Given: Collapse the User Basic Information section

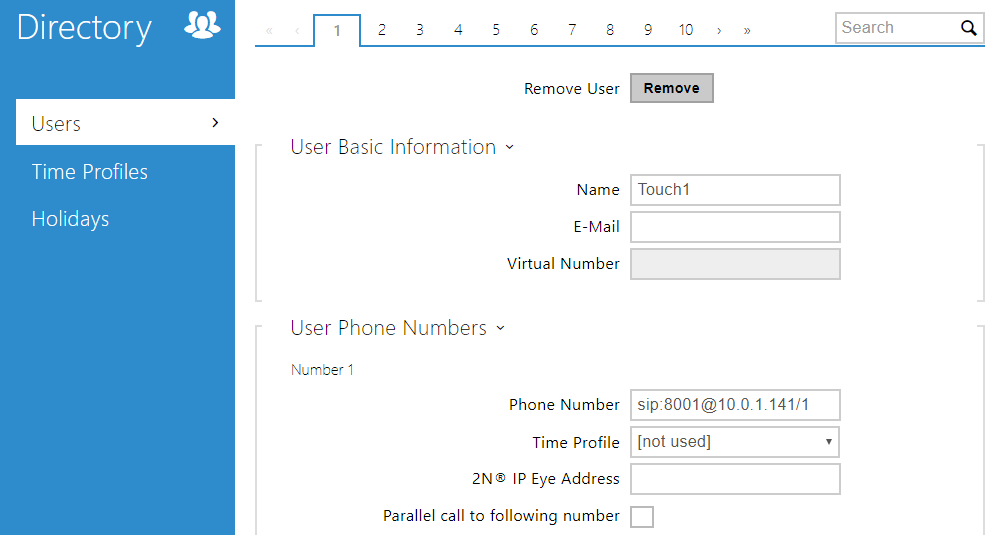Looking at the screenshot, I should 509,148.
